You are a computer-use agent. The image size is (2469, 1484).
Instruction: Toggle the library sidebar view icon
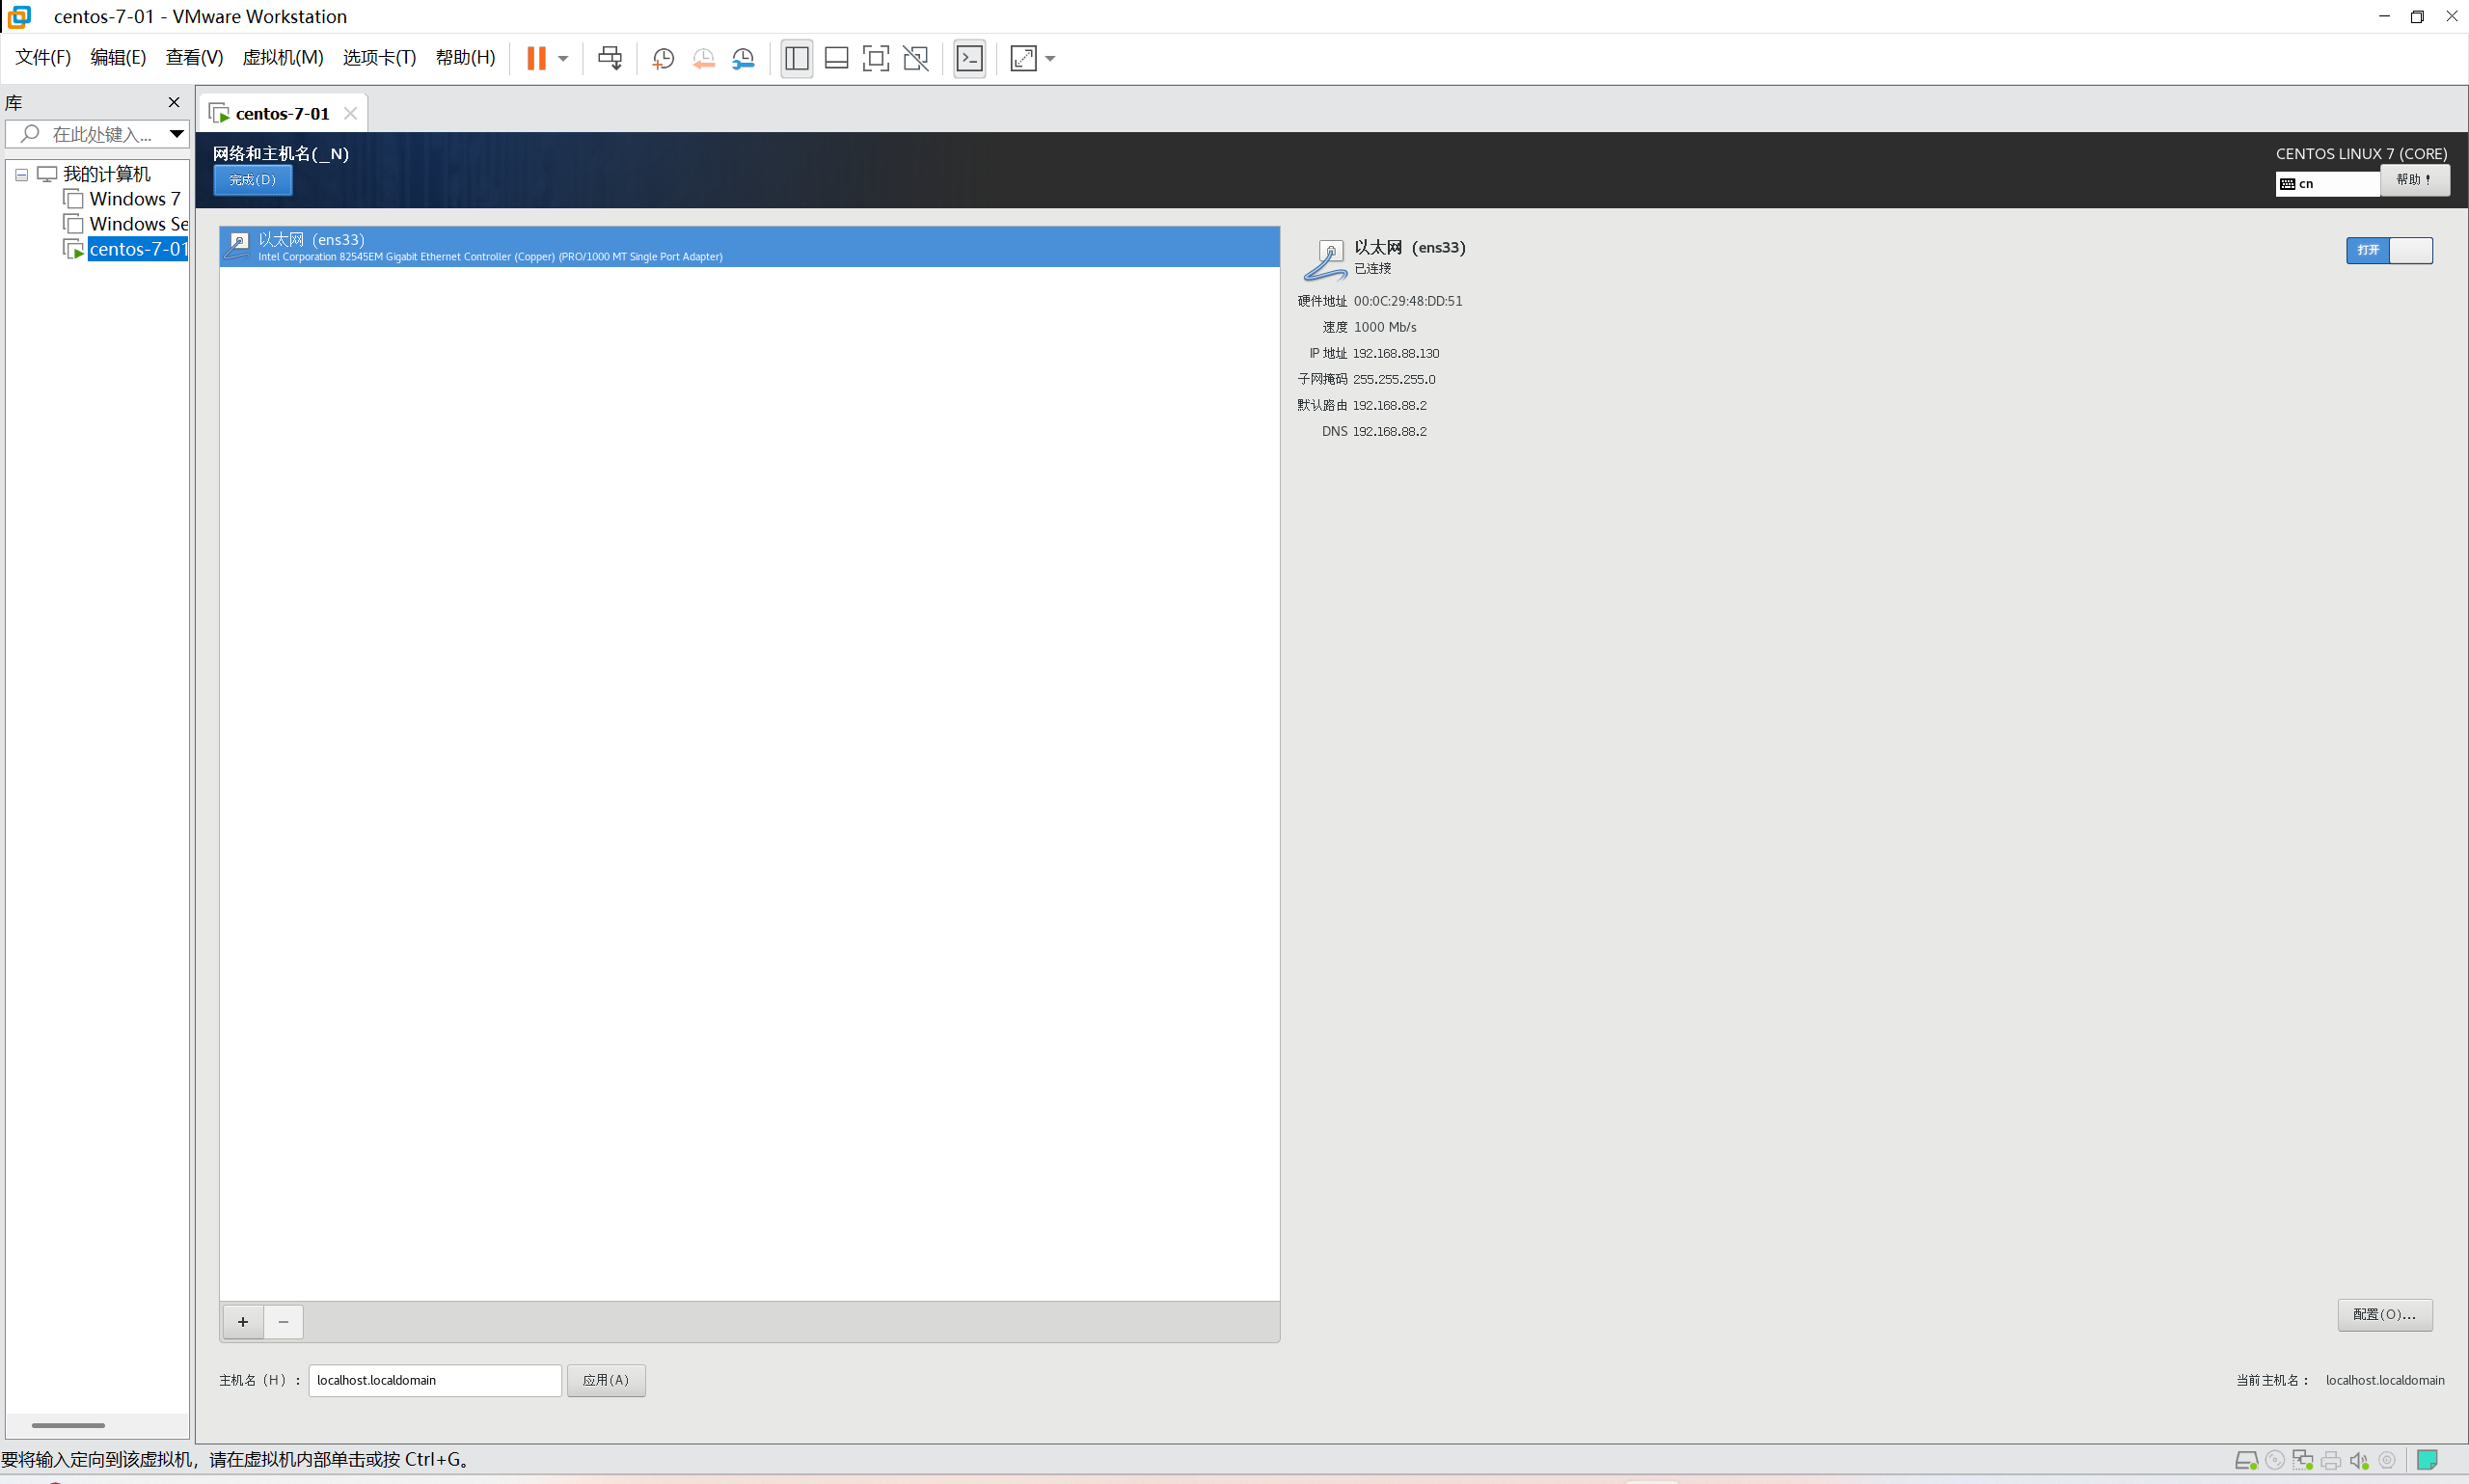pyautogui.click(x=796, y=58)
